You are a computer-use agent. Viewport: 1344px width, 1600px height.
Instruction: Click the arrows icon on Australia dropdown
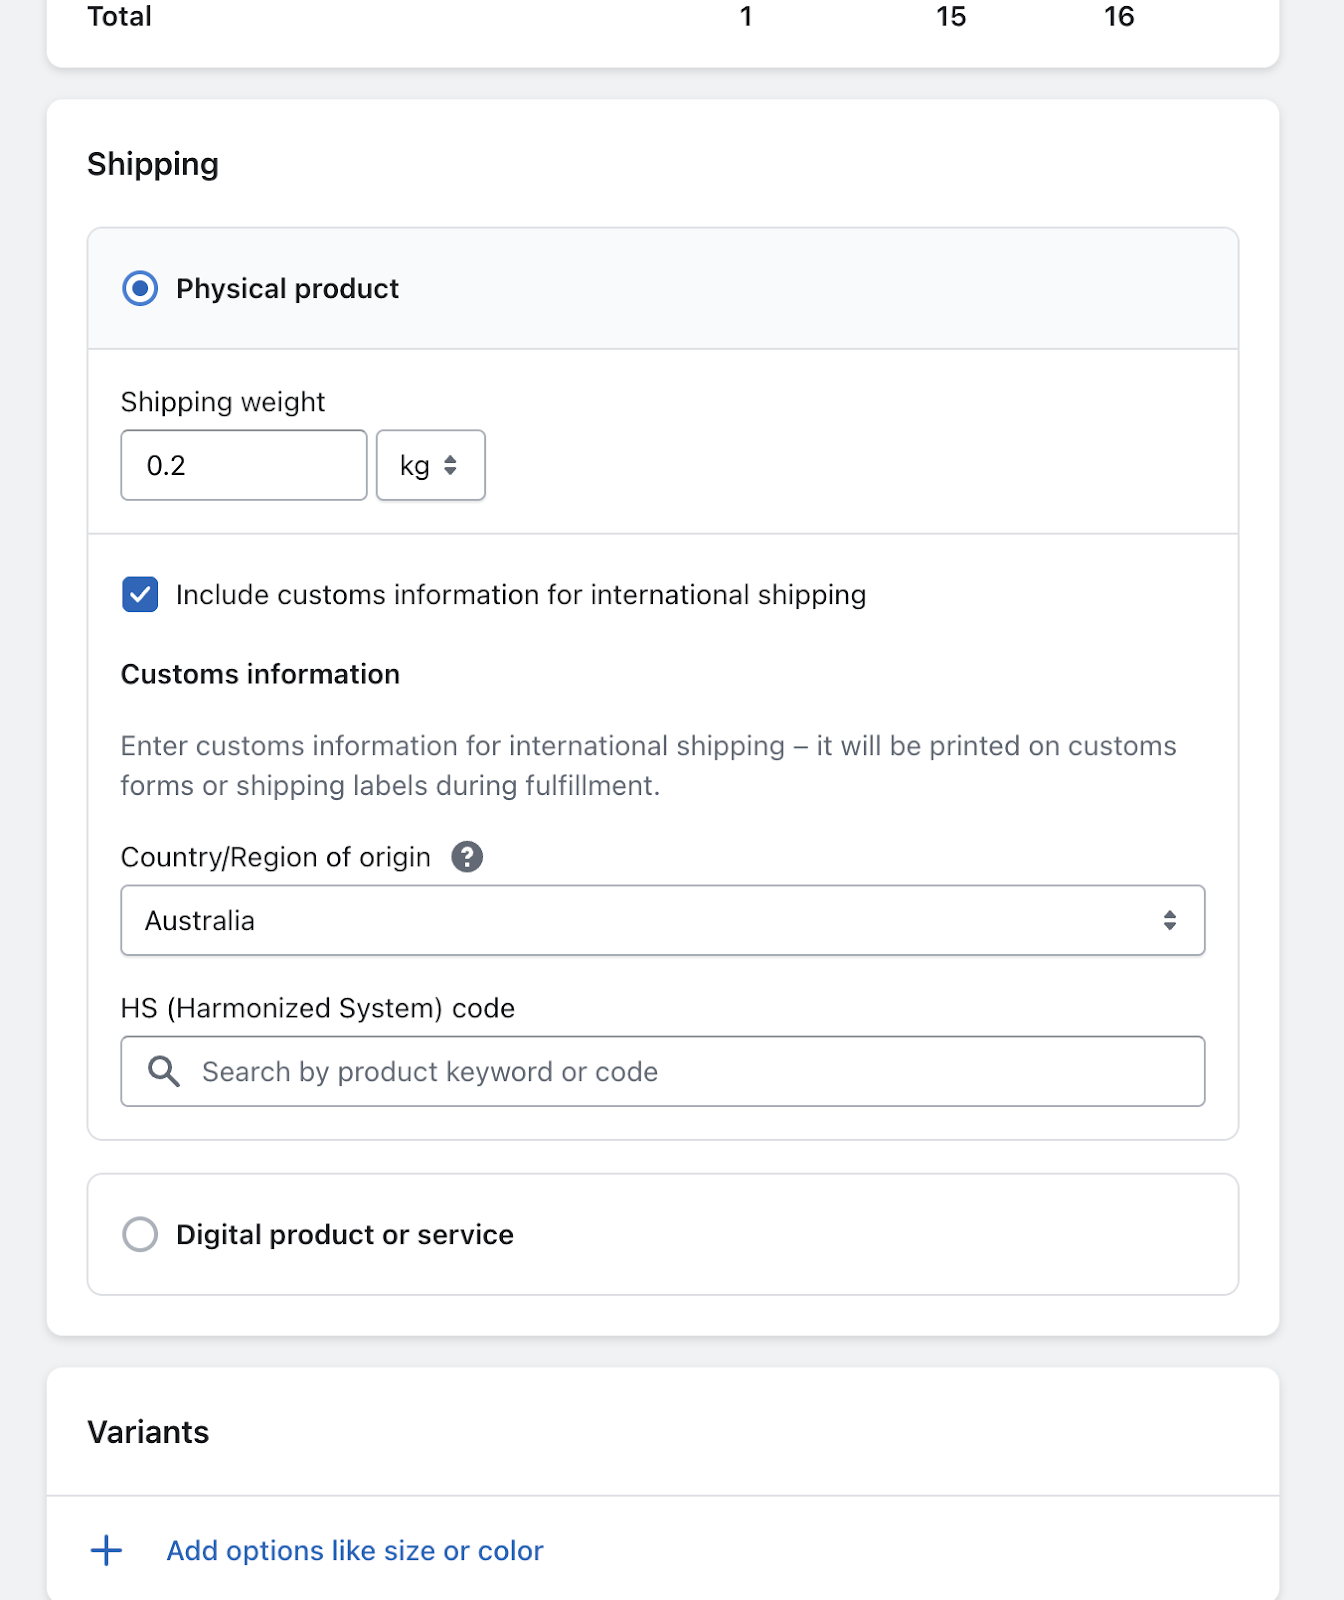coord(1169,921)
